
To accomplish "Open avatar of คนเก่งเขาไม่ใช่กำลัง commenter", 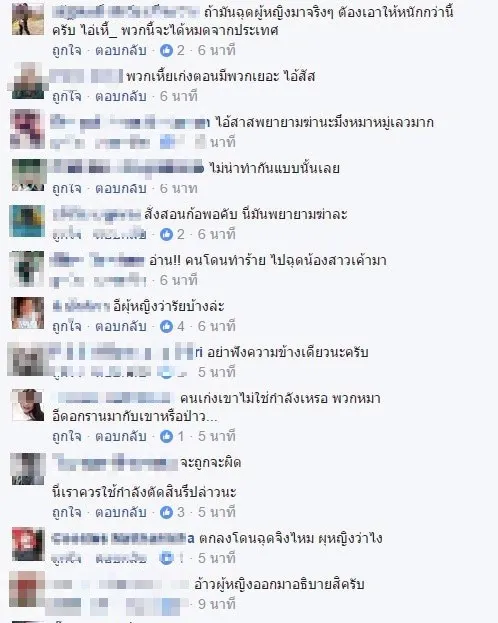I will pyautogui.click(x=28, y=405).
